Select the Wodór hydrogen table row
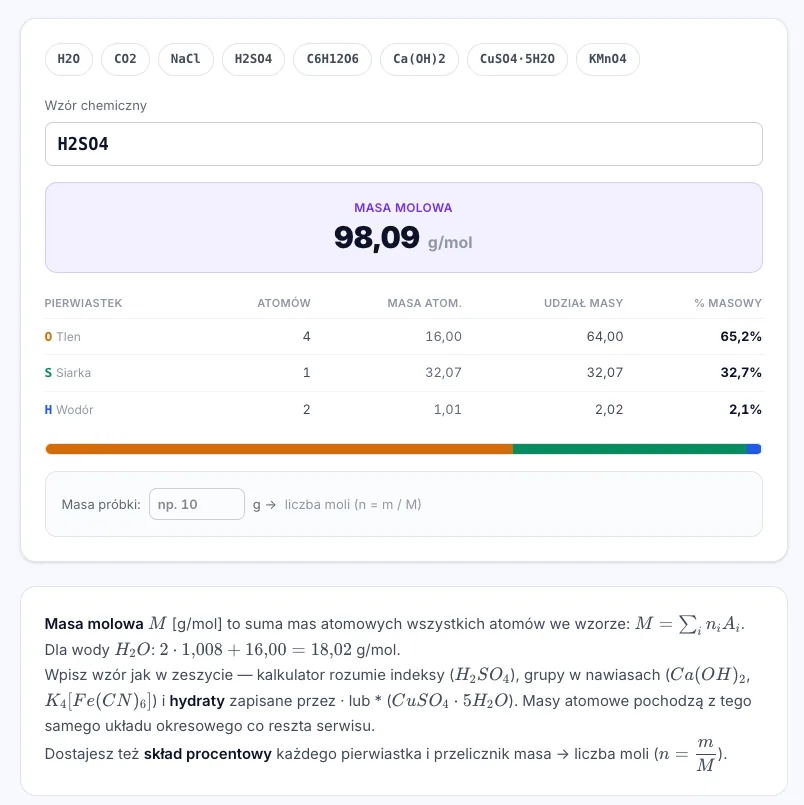This screenshot has width=804, height=805. click(x=404, y=410)
